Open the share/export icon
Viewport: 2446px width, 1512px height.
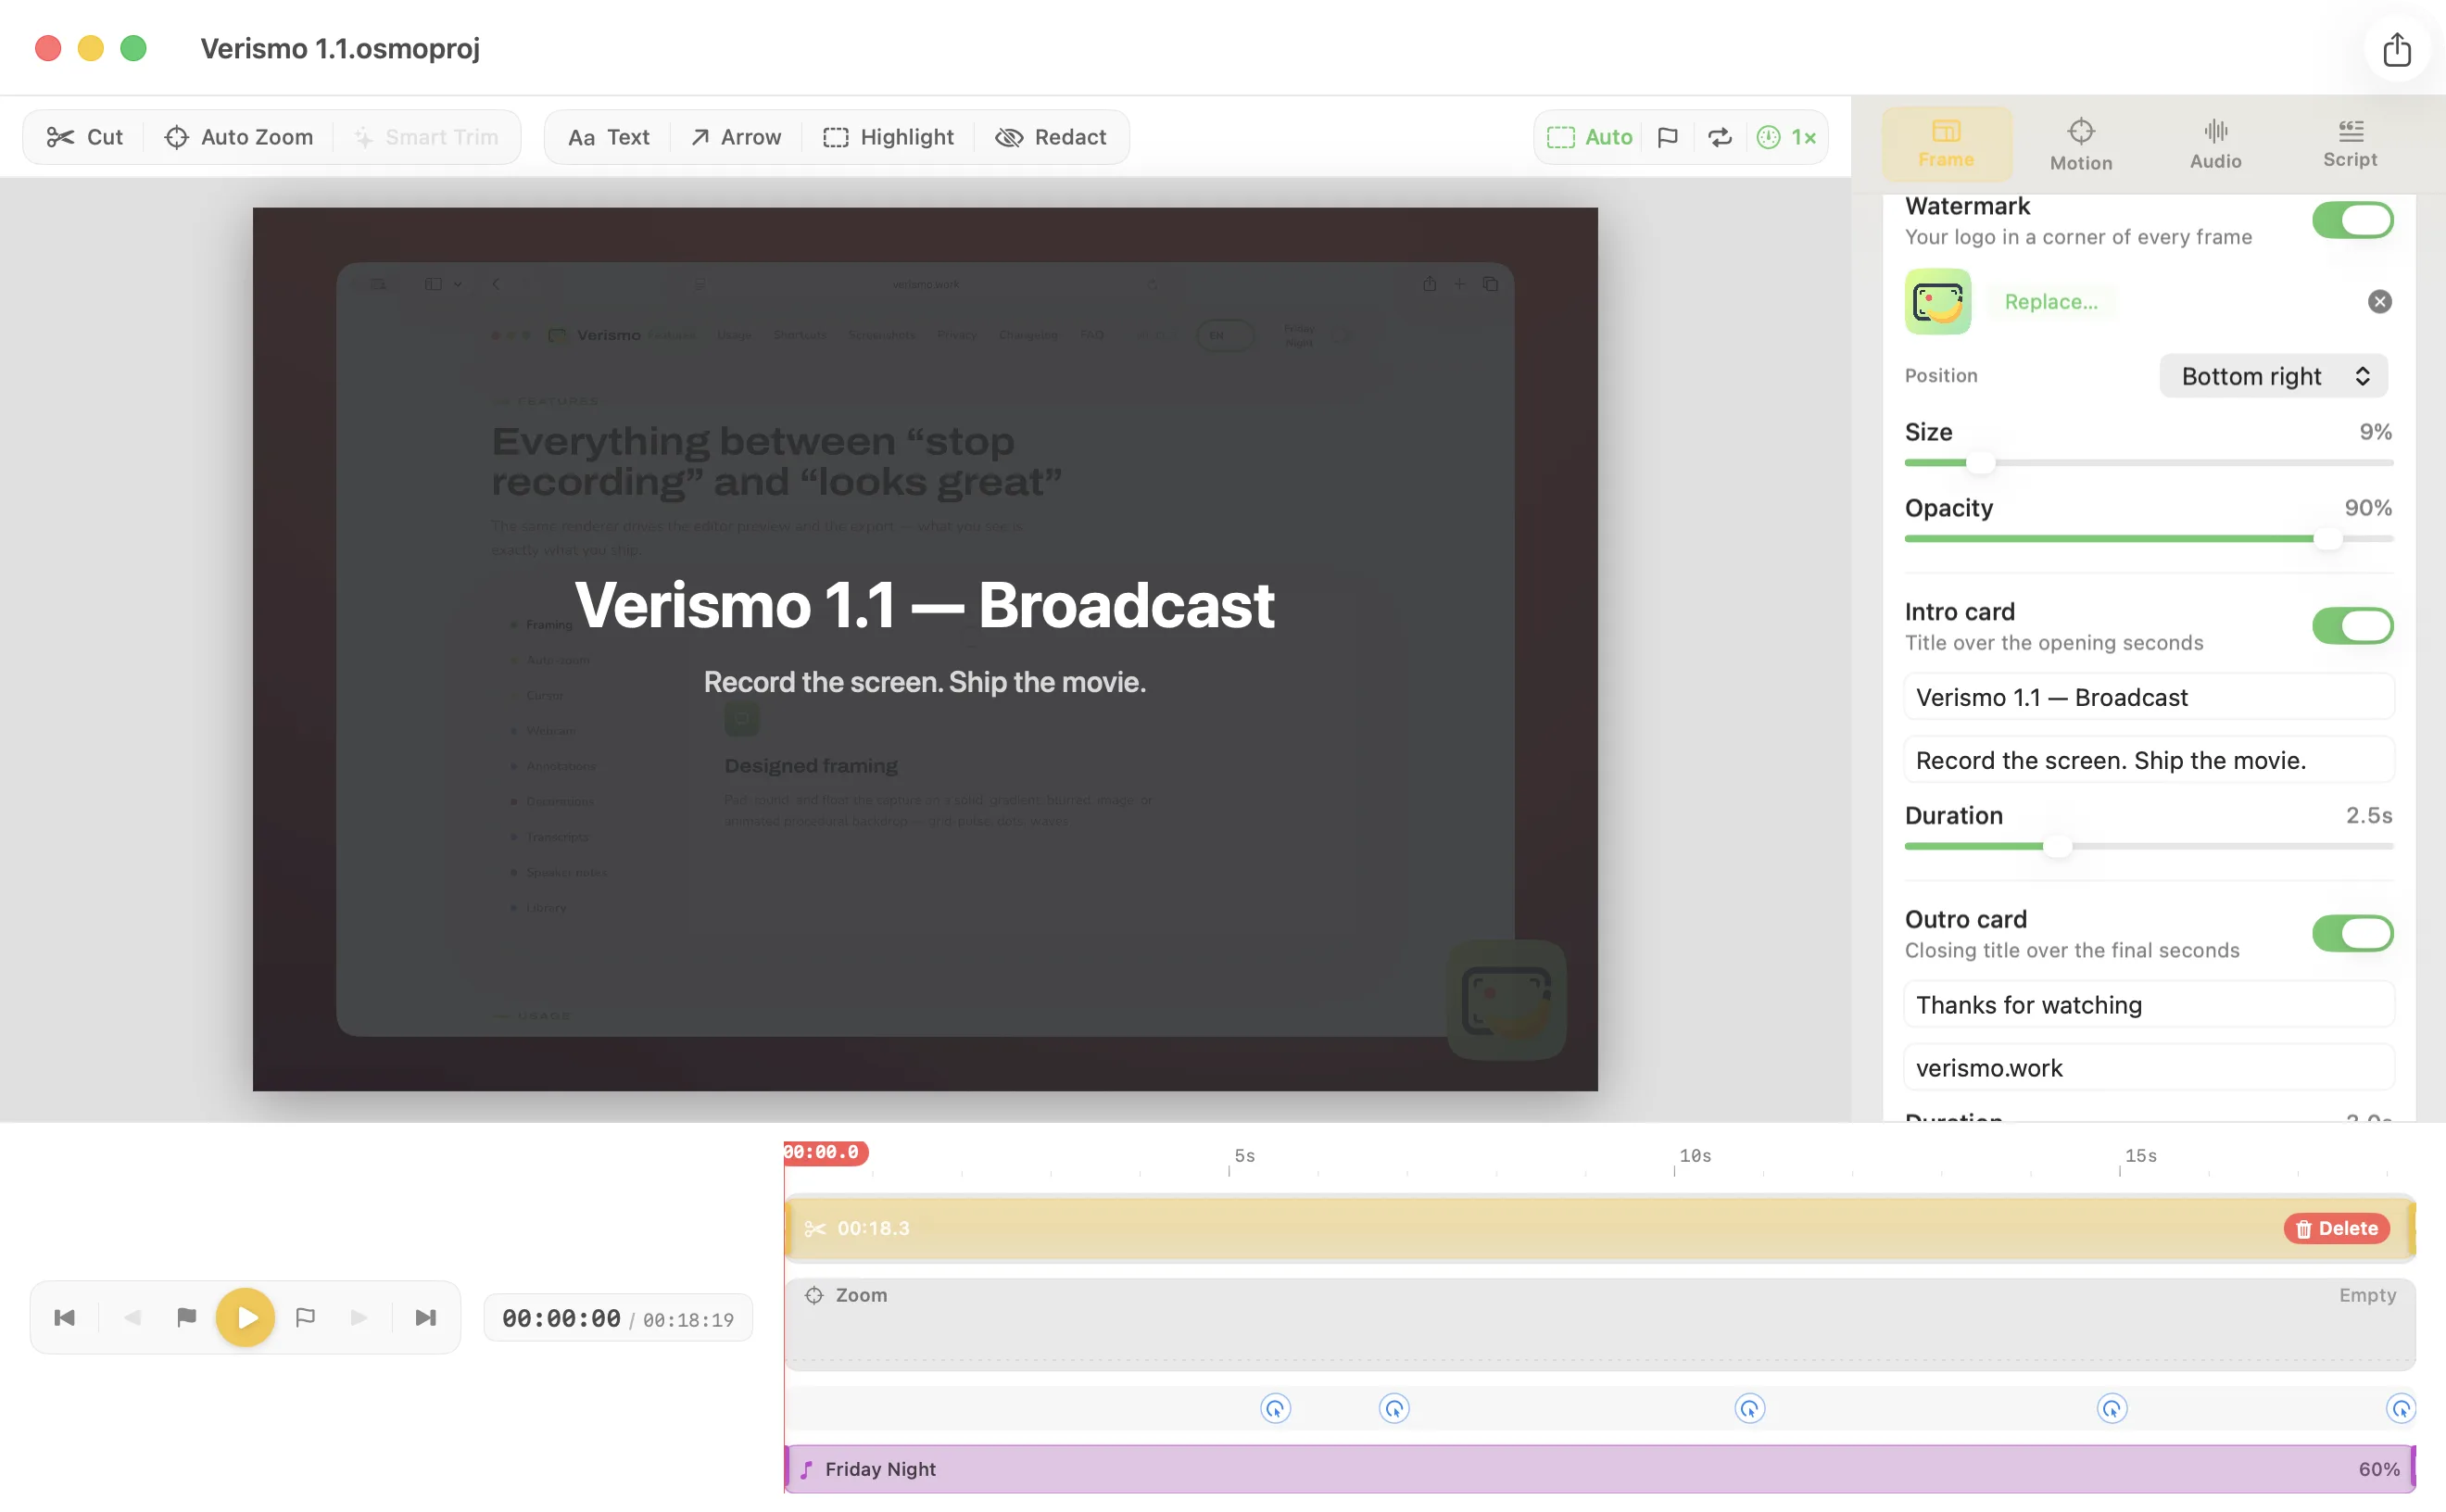[x=2396, y=49]
